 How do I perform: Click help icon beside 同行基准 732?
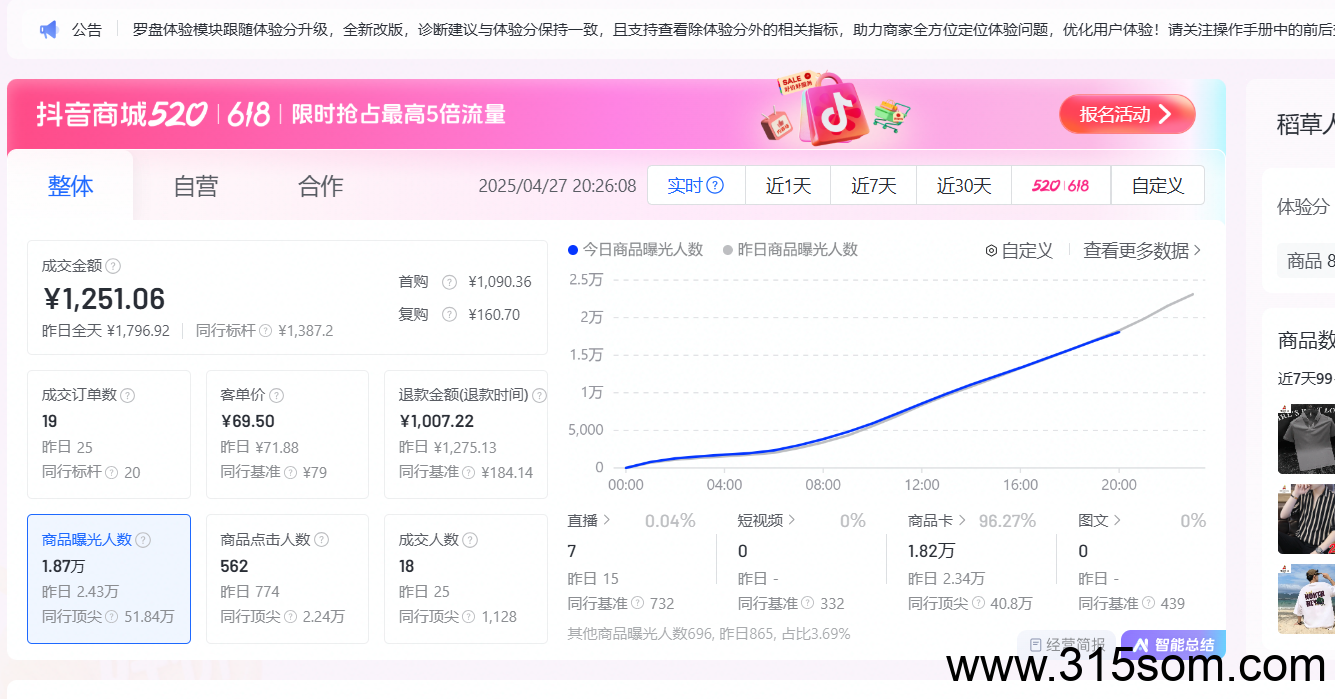pyautogui.click(x=638, y=603)
